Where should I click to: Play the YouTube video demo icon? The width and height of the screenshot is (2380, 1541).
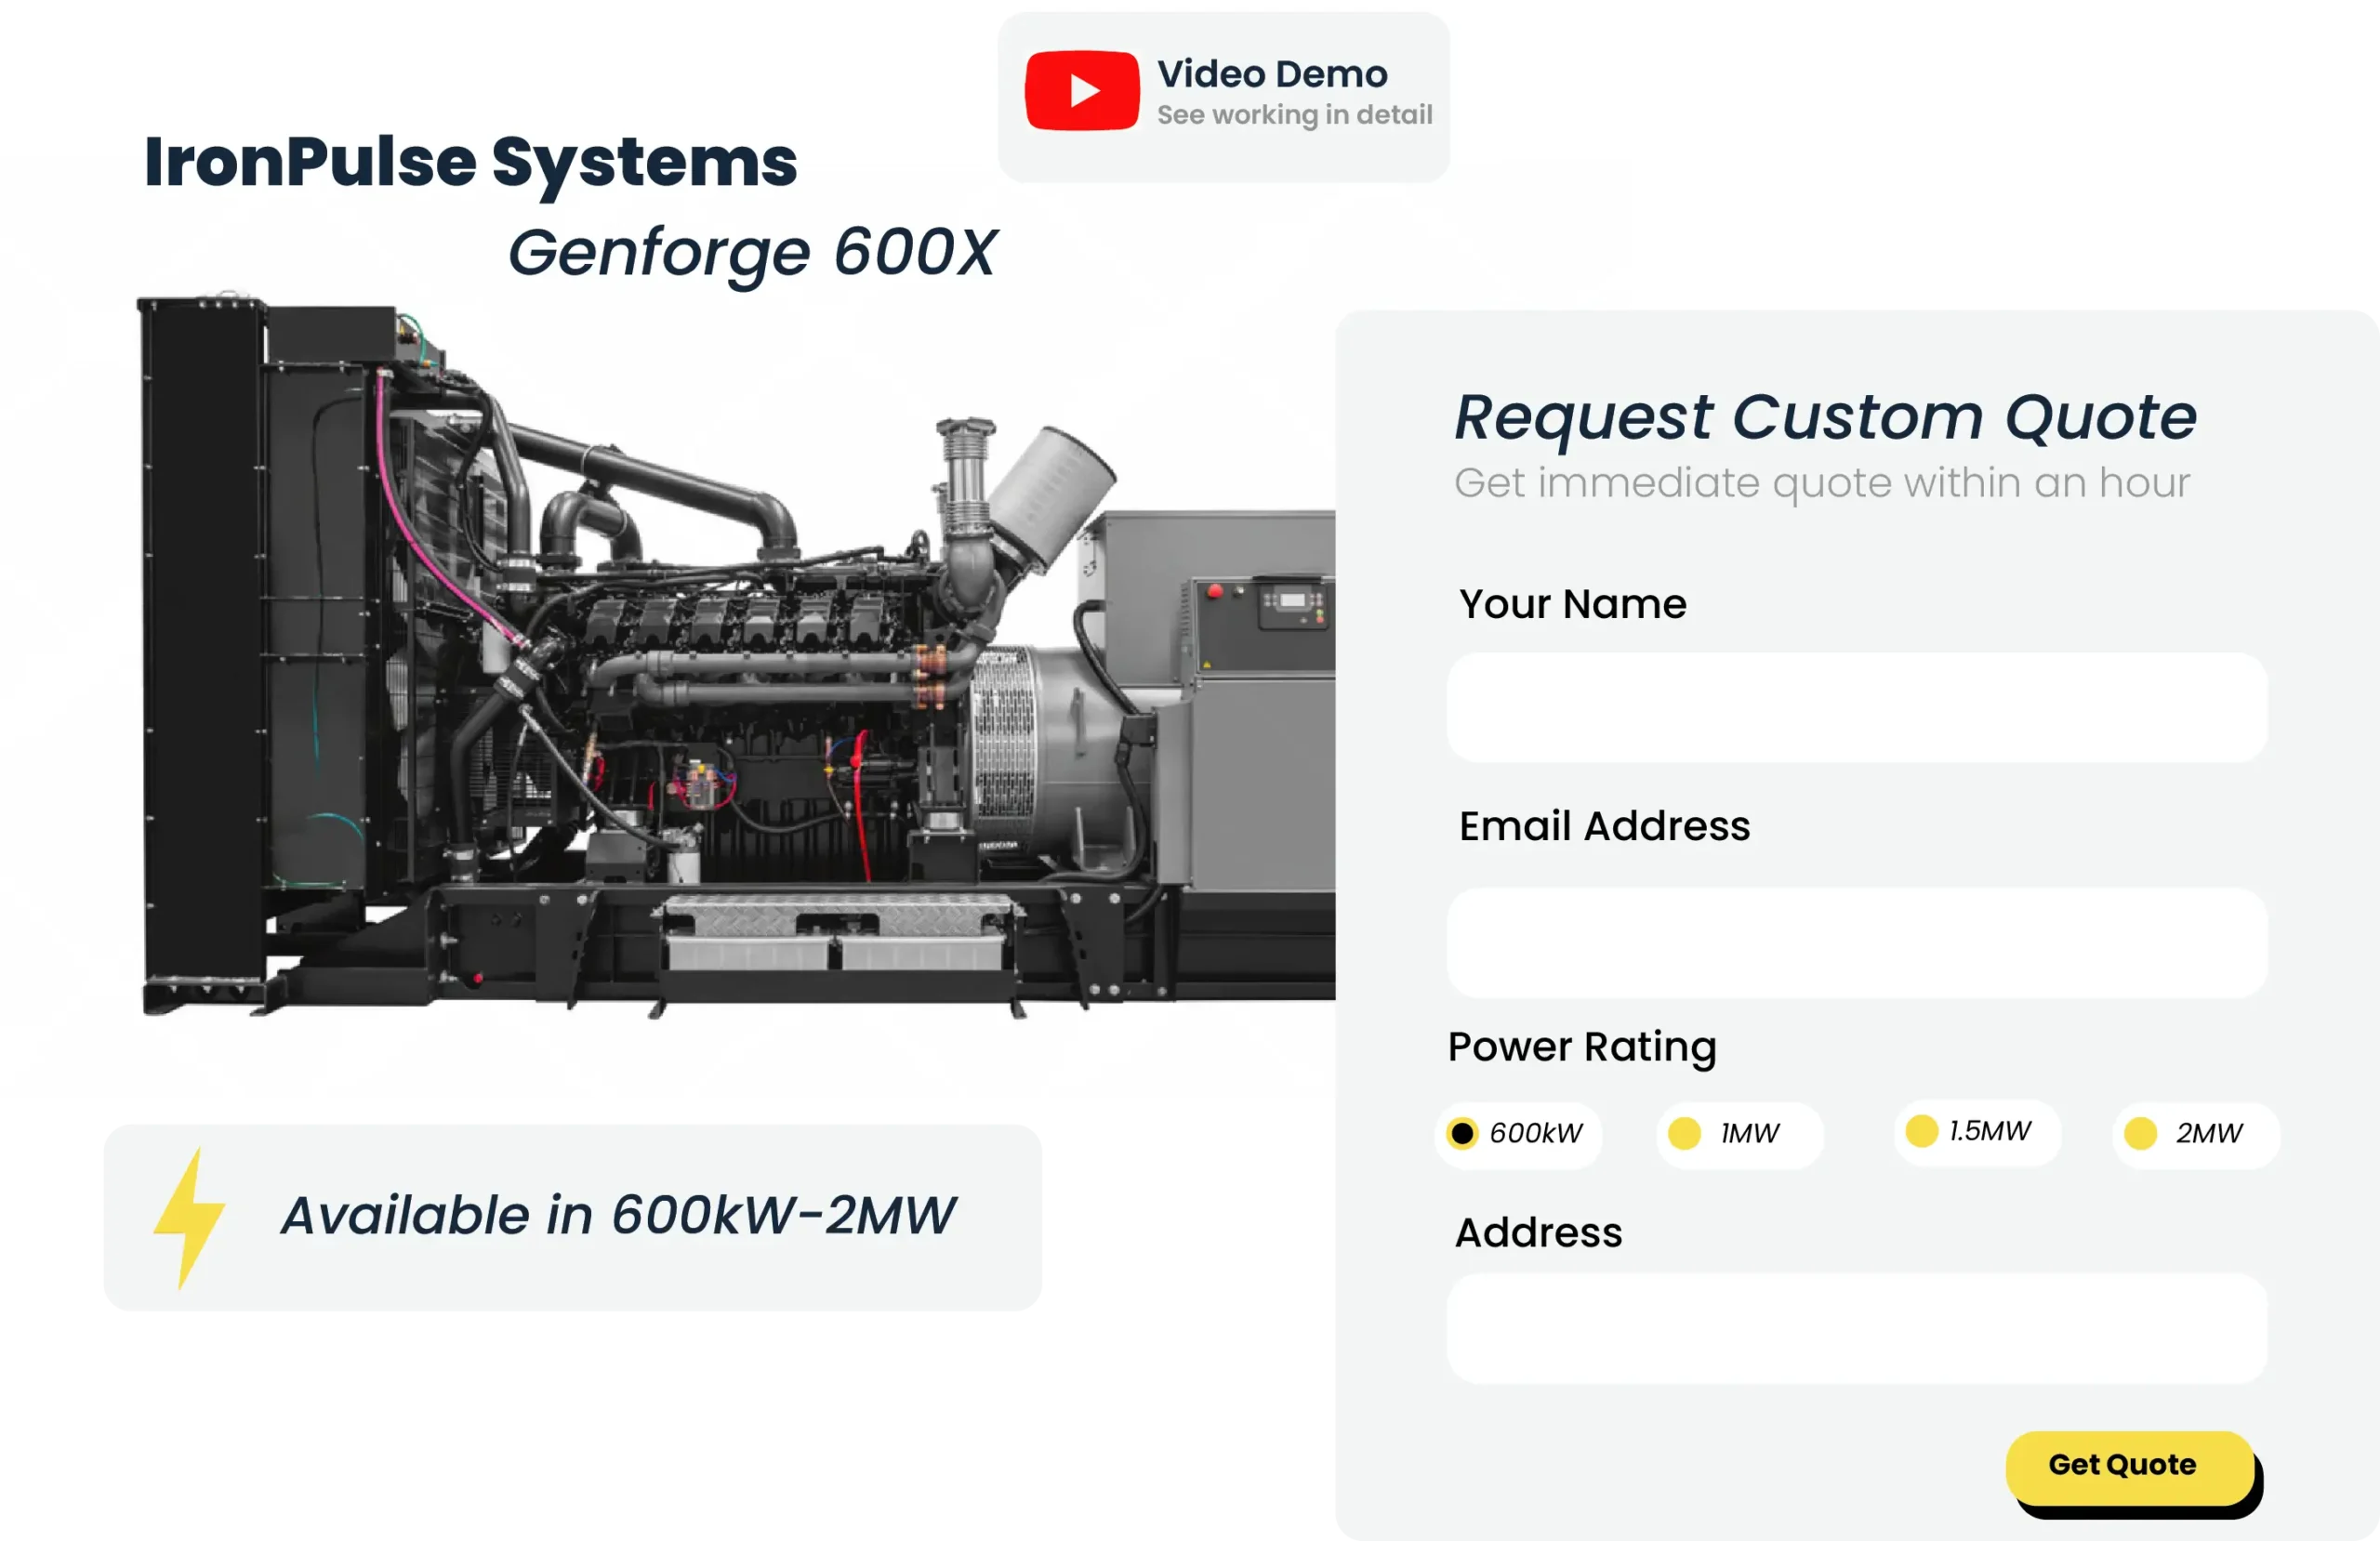[1082, 90]
